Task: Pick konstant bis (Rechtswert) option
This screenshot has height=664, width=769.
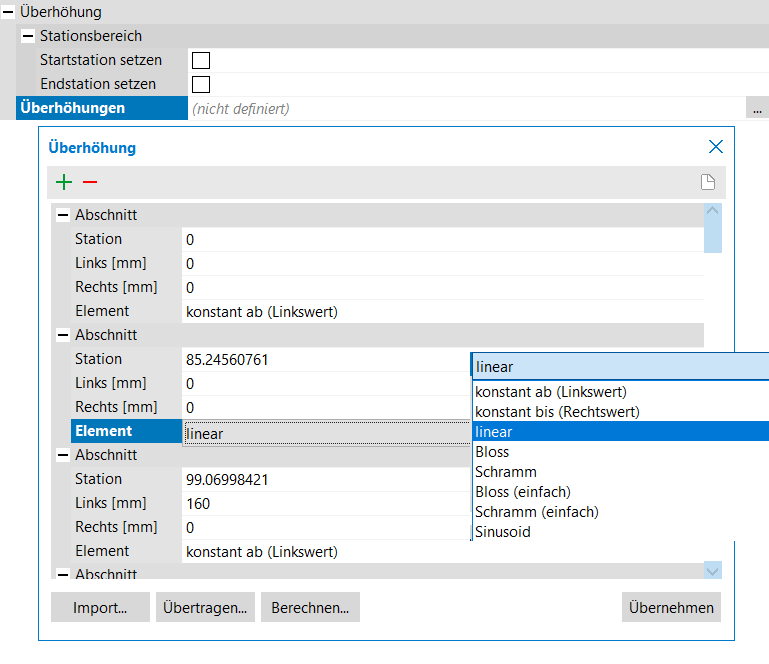Action: 556,412
